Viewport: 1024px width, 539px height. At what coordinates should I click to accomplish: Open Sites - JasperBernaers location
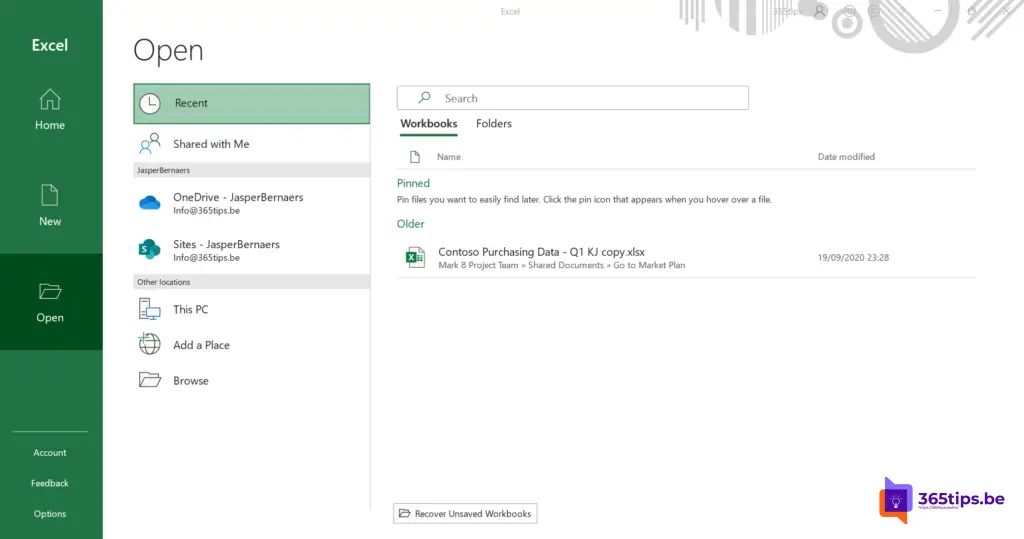coord(251,250)
